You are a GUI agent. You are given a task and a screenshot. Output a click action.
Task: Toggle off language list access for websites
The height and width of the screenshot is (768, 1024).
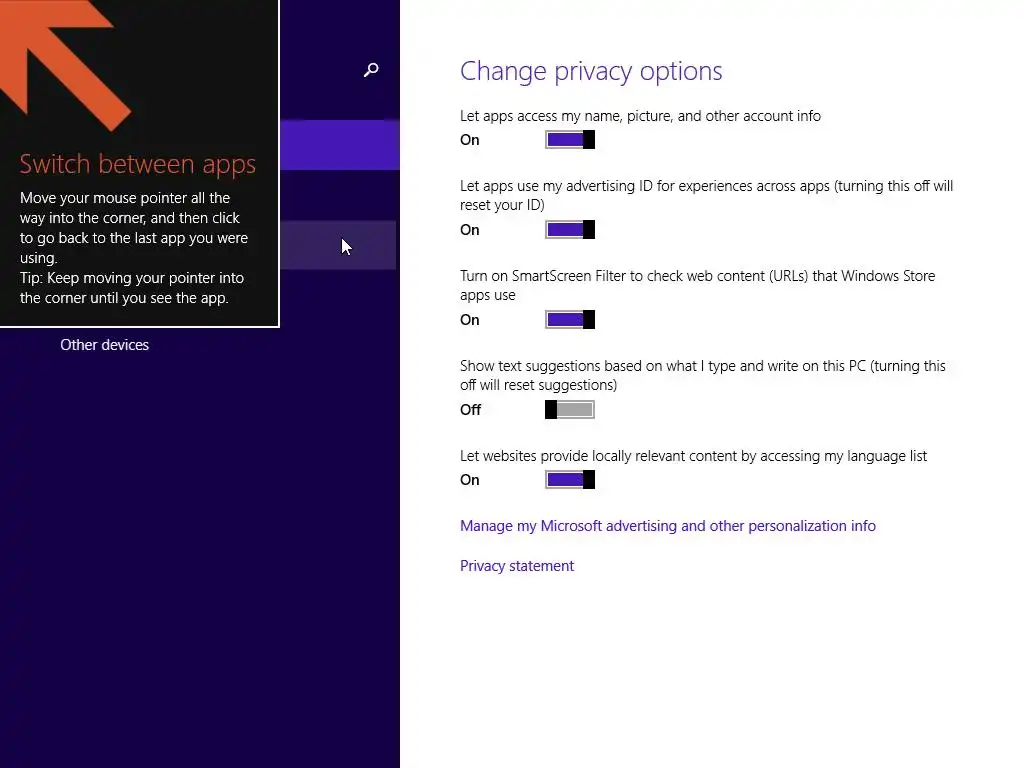point(570,480)
